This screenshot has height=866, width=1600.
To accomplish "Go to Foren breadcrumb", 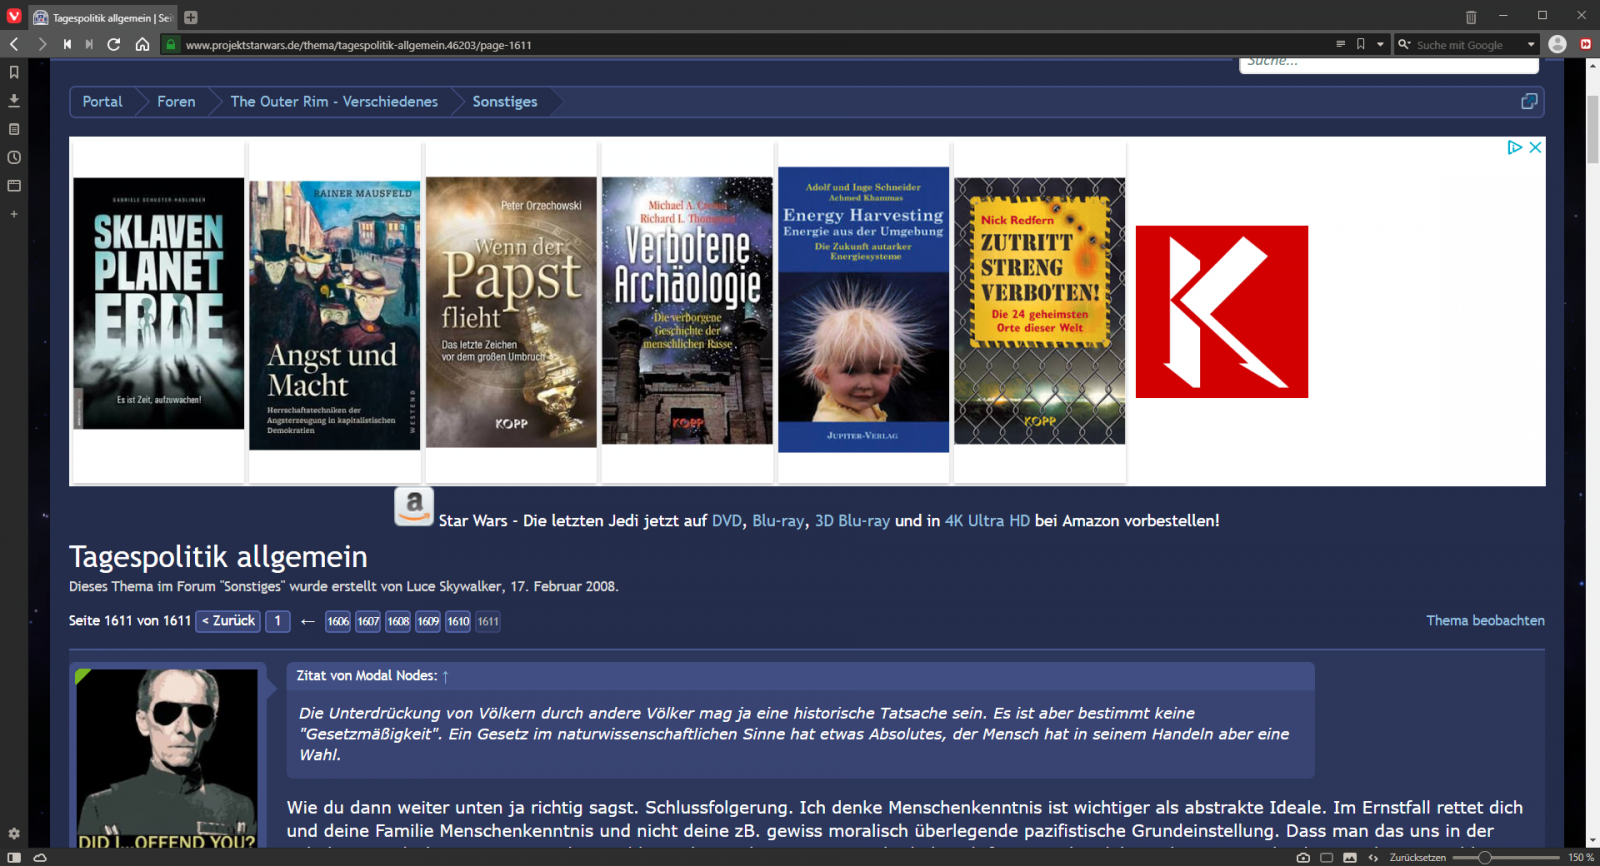I will 176,101.
